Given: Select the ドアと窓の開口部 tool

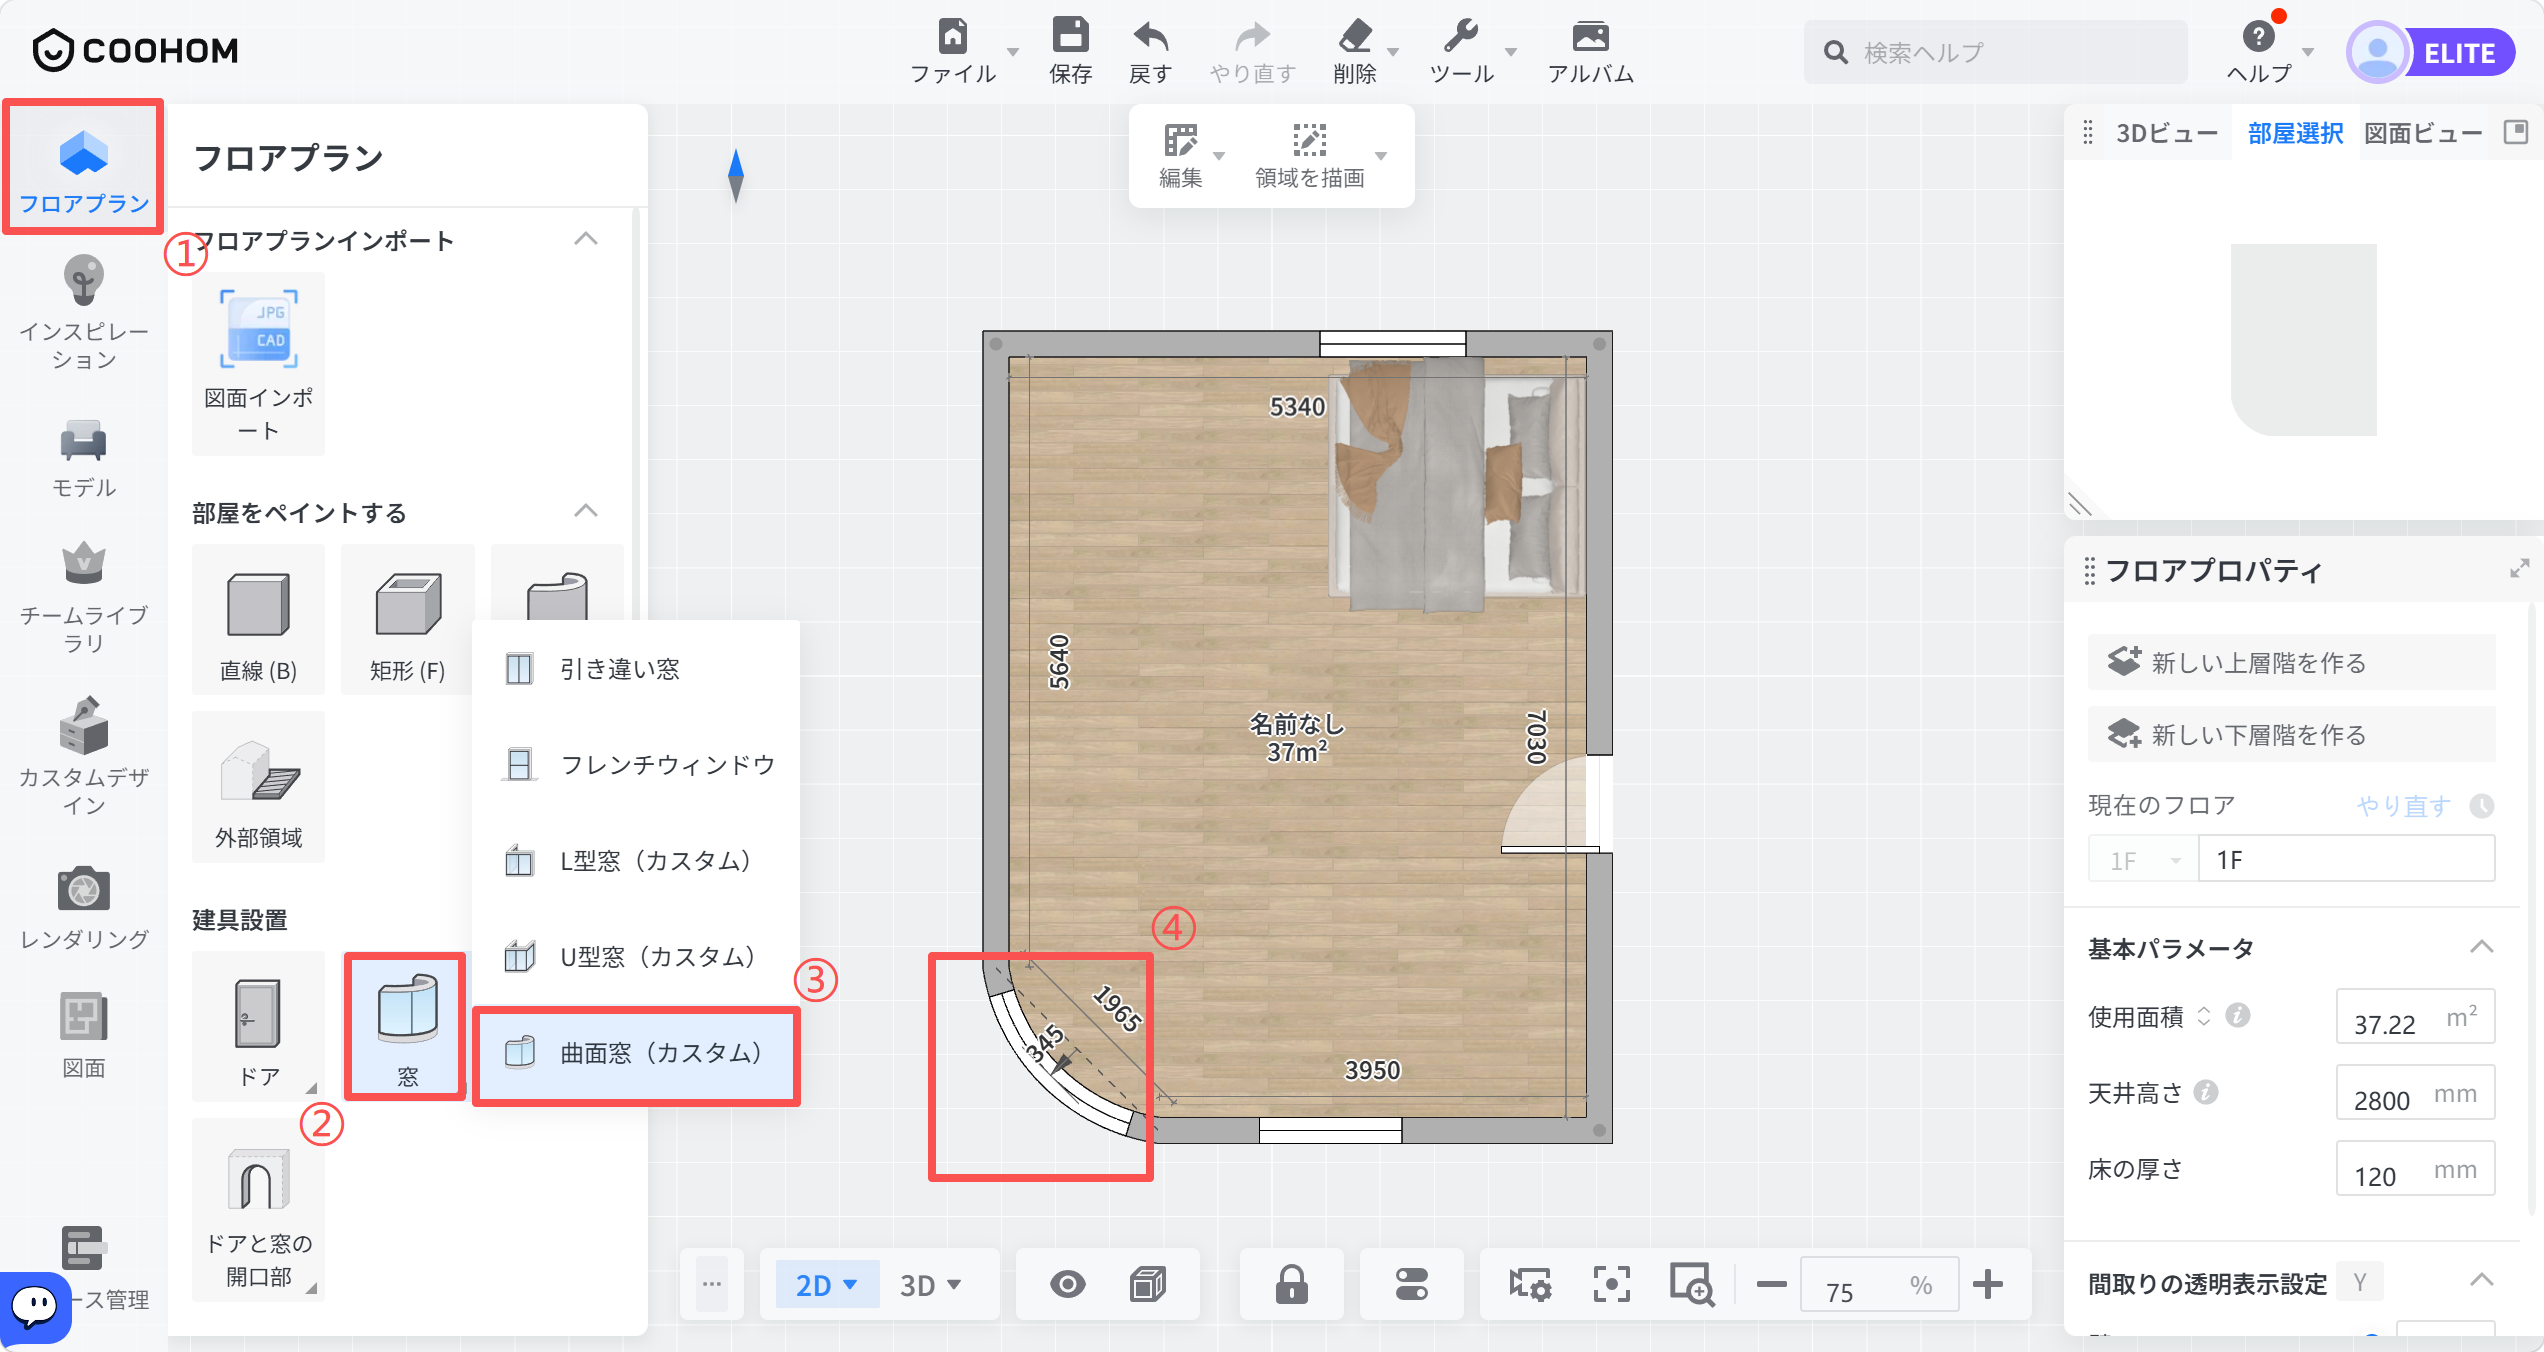Looking at the screenshot, I should point(258,1210).
